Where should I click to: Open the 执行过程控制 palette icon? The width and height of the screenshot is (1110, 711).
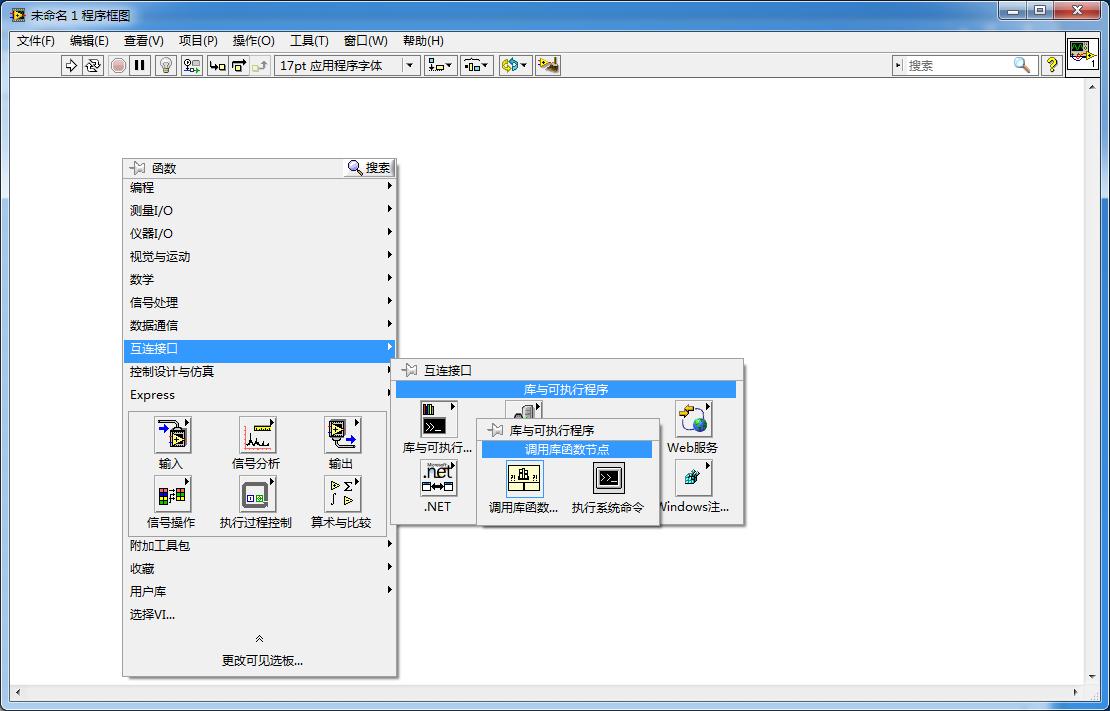coord(256,495)
